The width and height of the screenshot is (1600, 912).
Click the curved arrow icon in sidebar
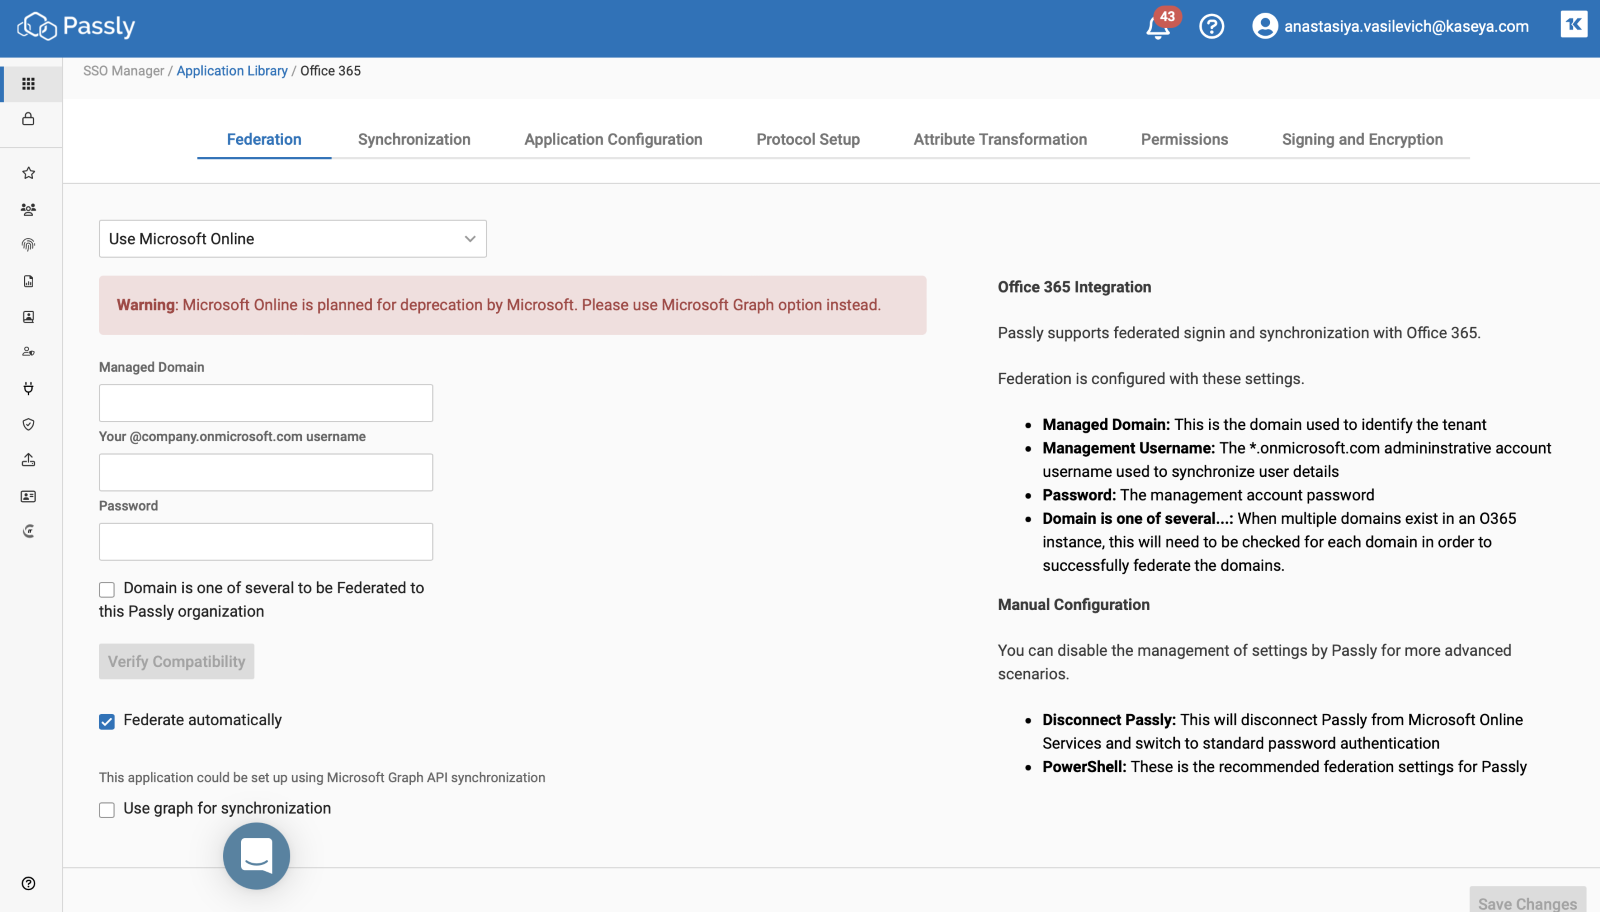(x=29, y=531)
